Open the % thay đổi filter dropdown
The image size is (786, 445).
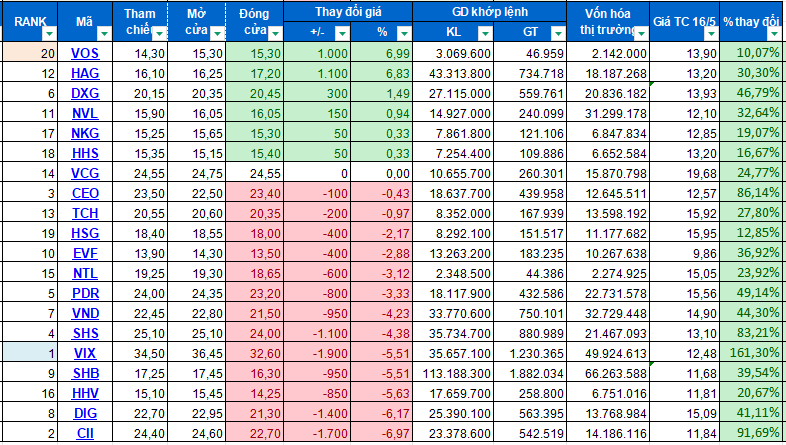(x=773, y=34)
